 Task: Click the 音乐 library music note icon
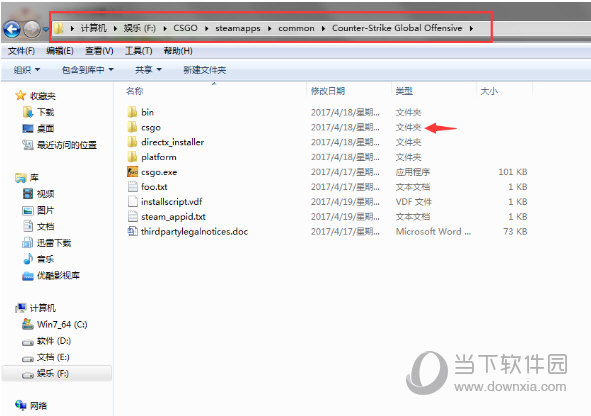pyautogui.click(x=28, y=259)
